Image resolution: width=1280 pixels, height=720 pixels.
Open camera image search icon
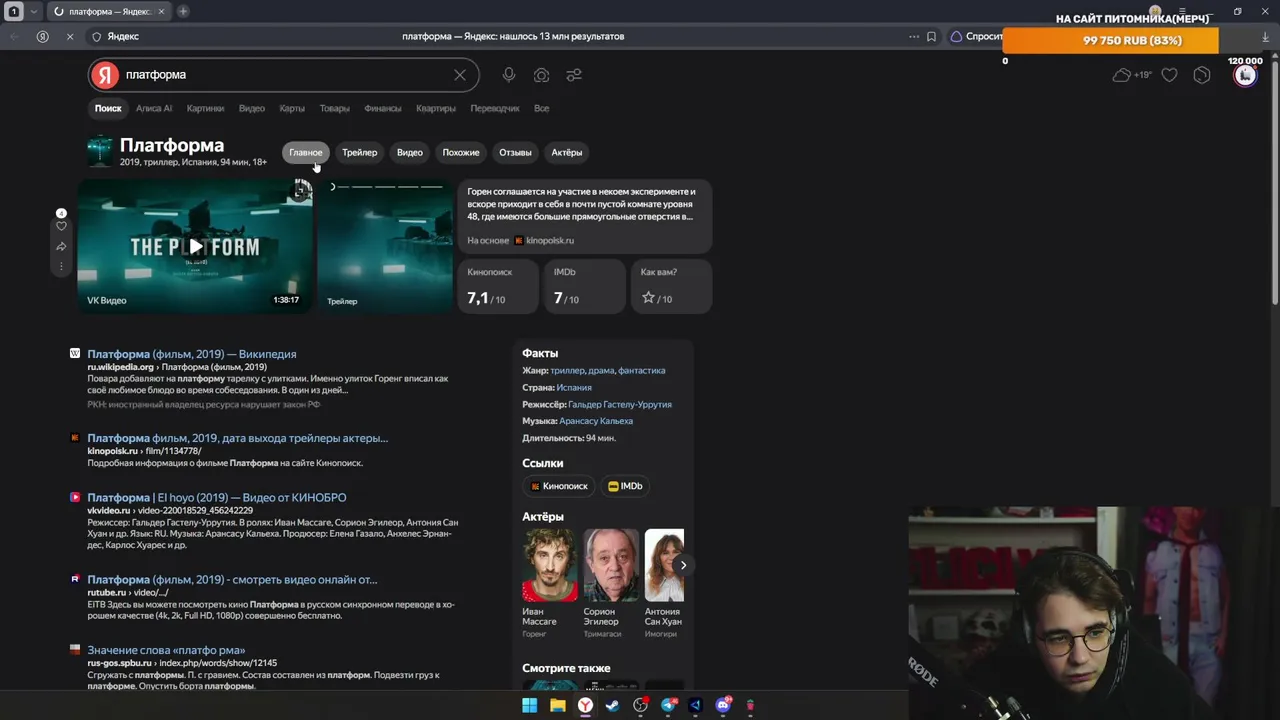tap(541, 75)
